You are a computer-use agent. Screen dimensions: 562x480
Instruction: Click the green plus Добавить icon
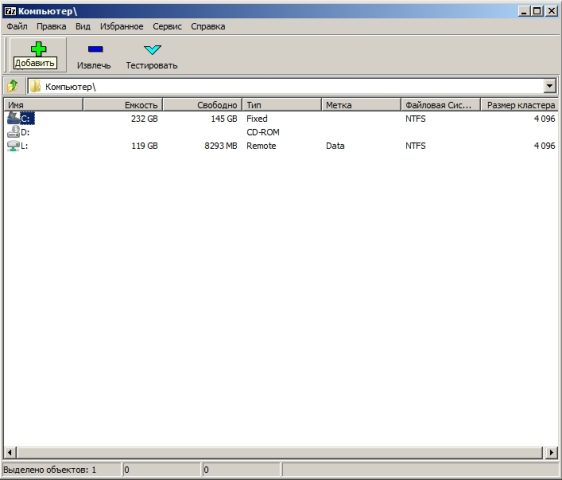[x=38, y=49]
